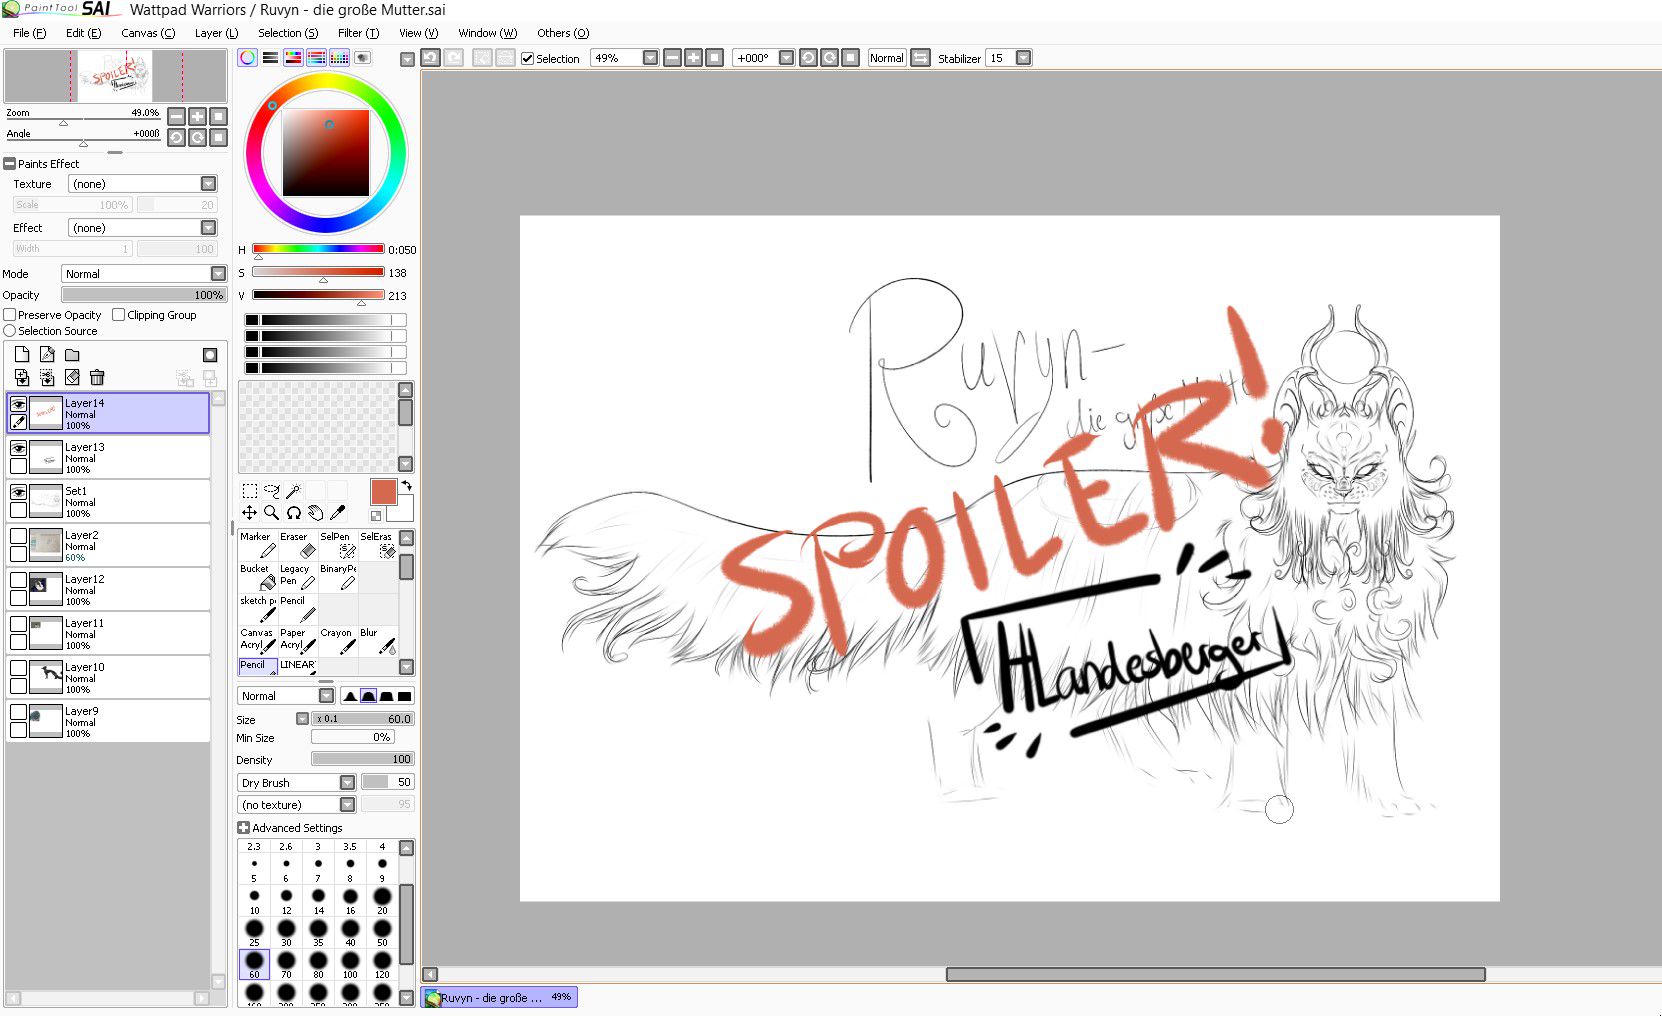The width and height of the screenshot is (1662, 1016).
Task: Select the Magic Wand tool
Action: click(294, 491)
